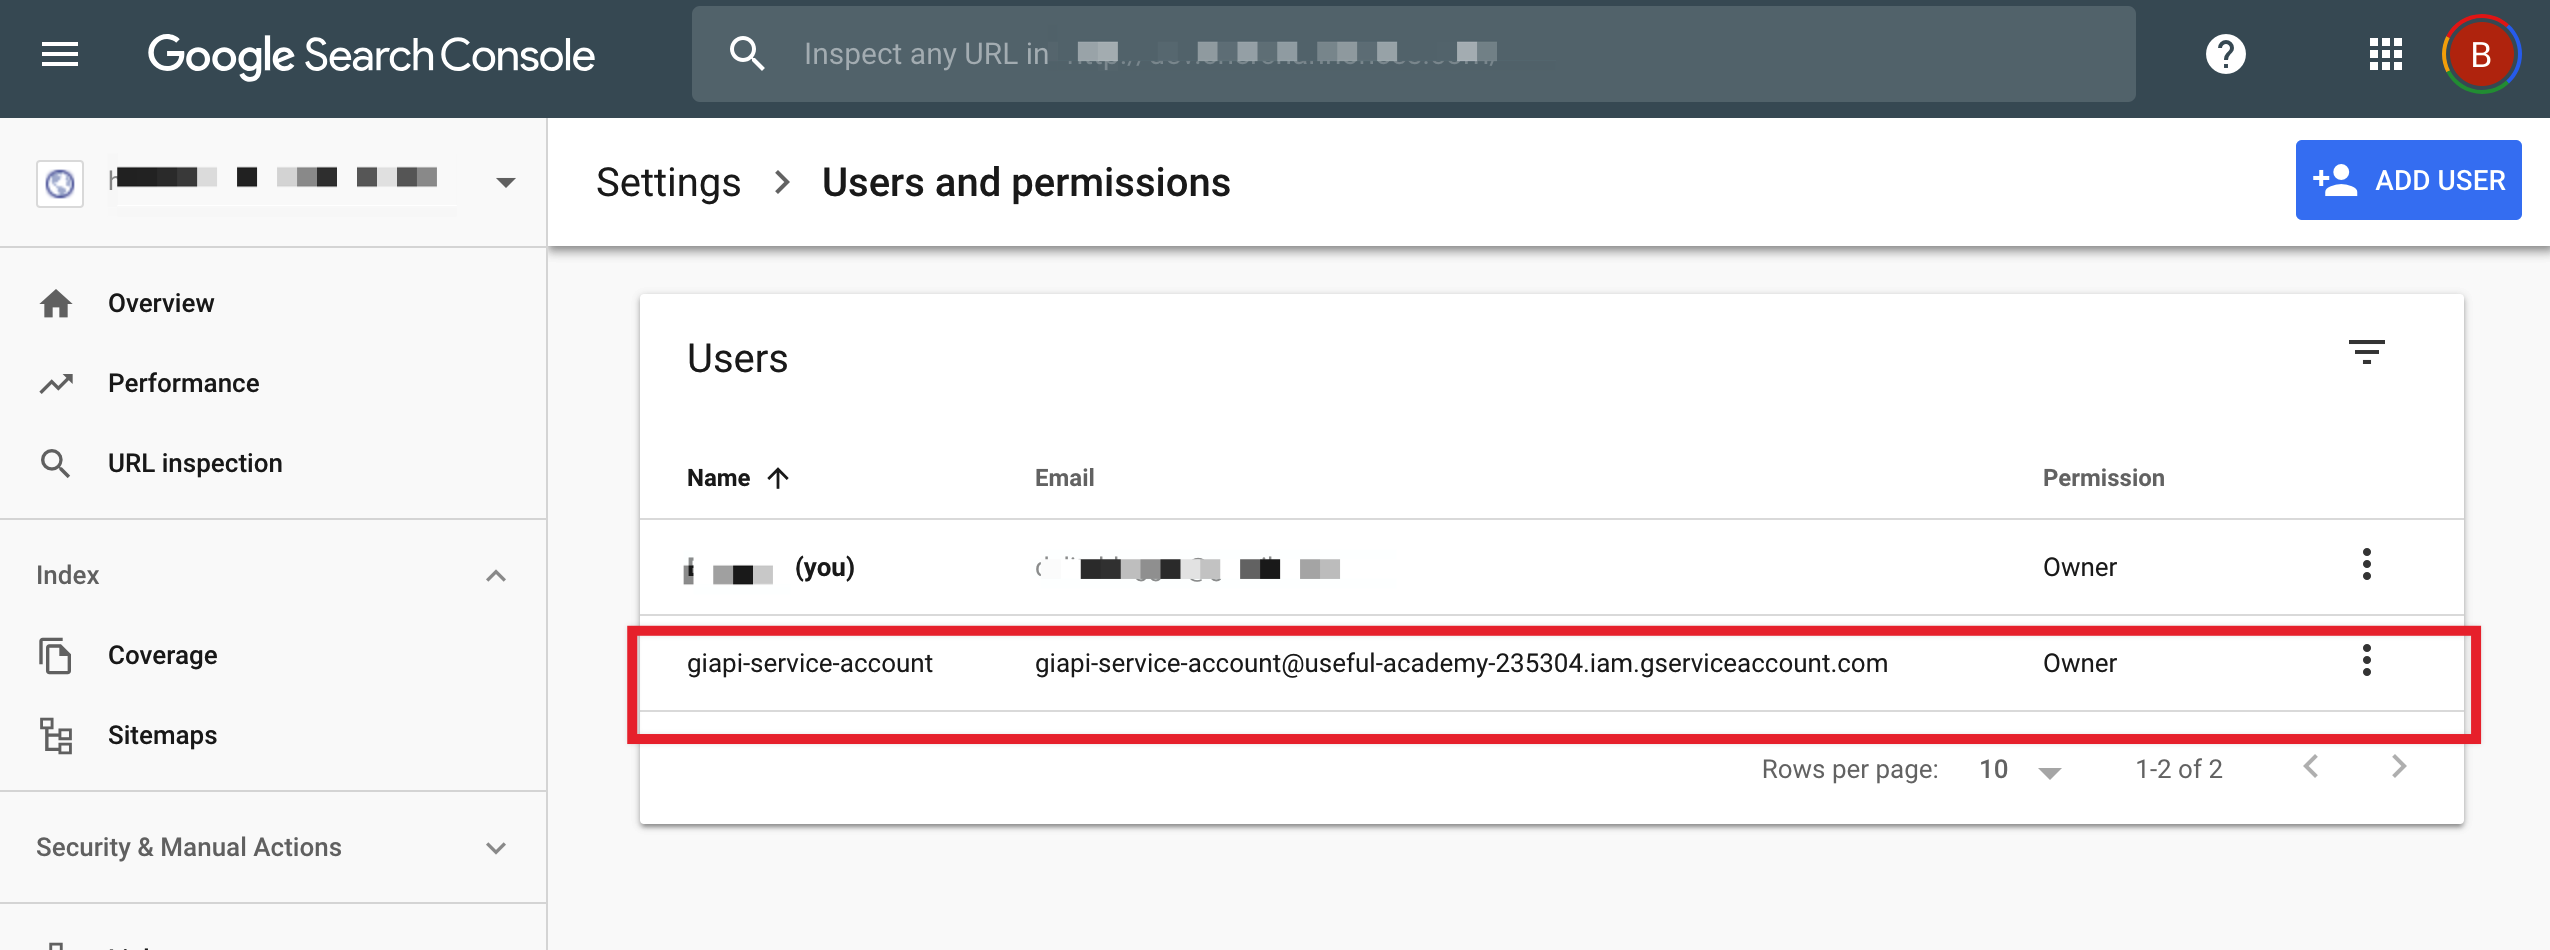Open more options for giapi-service-account row
This screenshot has width=2550, height=950.
tap(2366, 660)
